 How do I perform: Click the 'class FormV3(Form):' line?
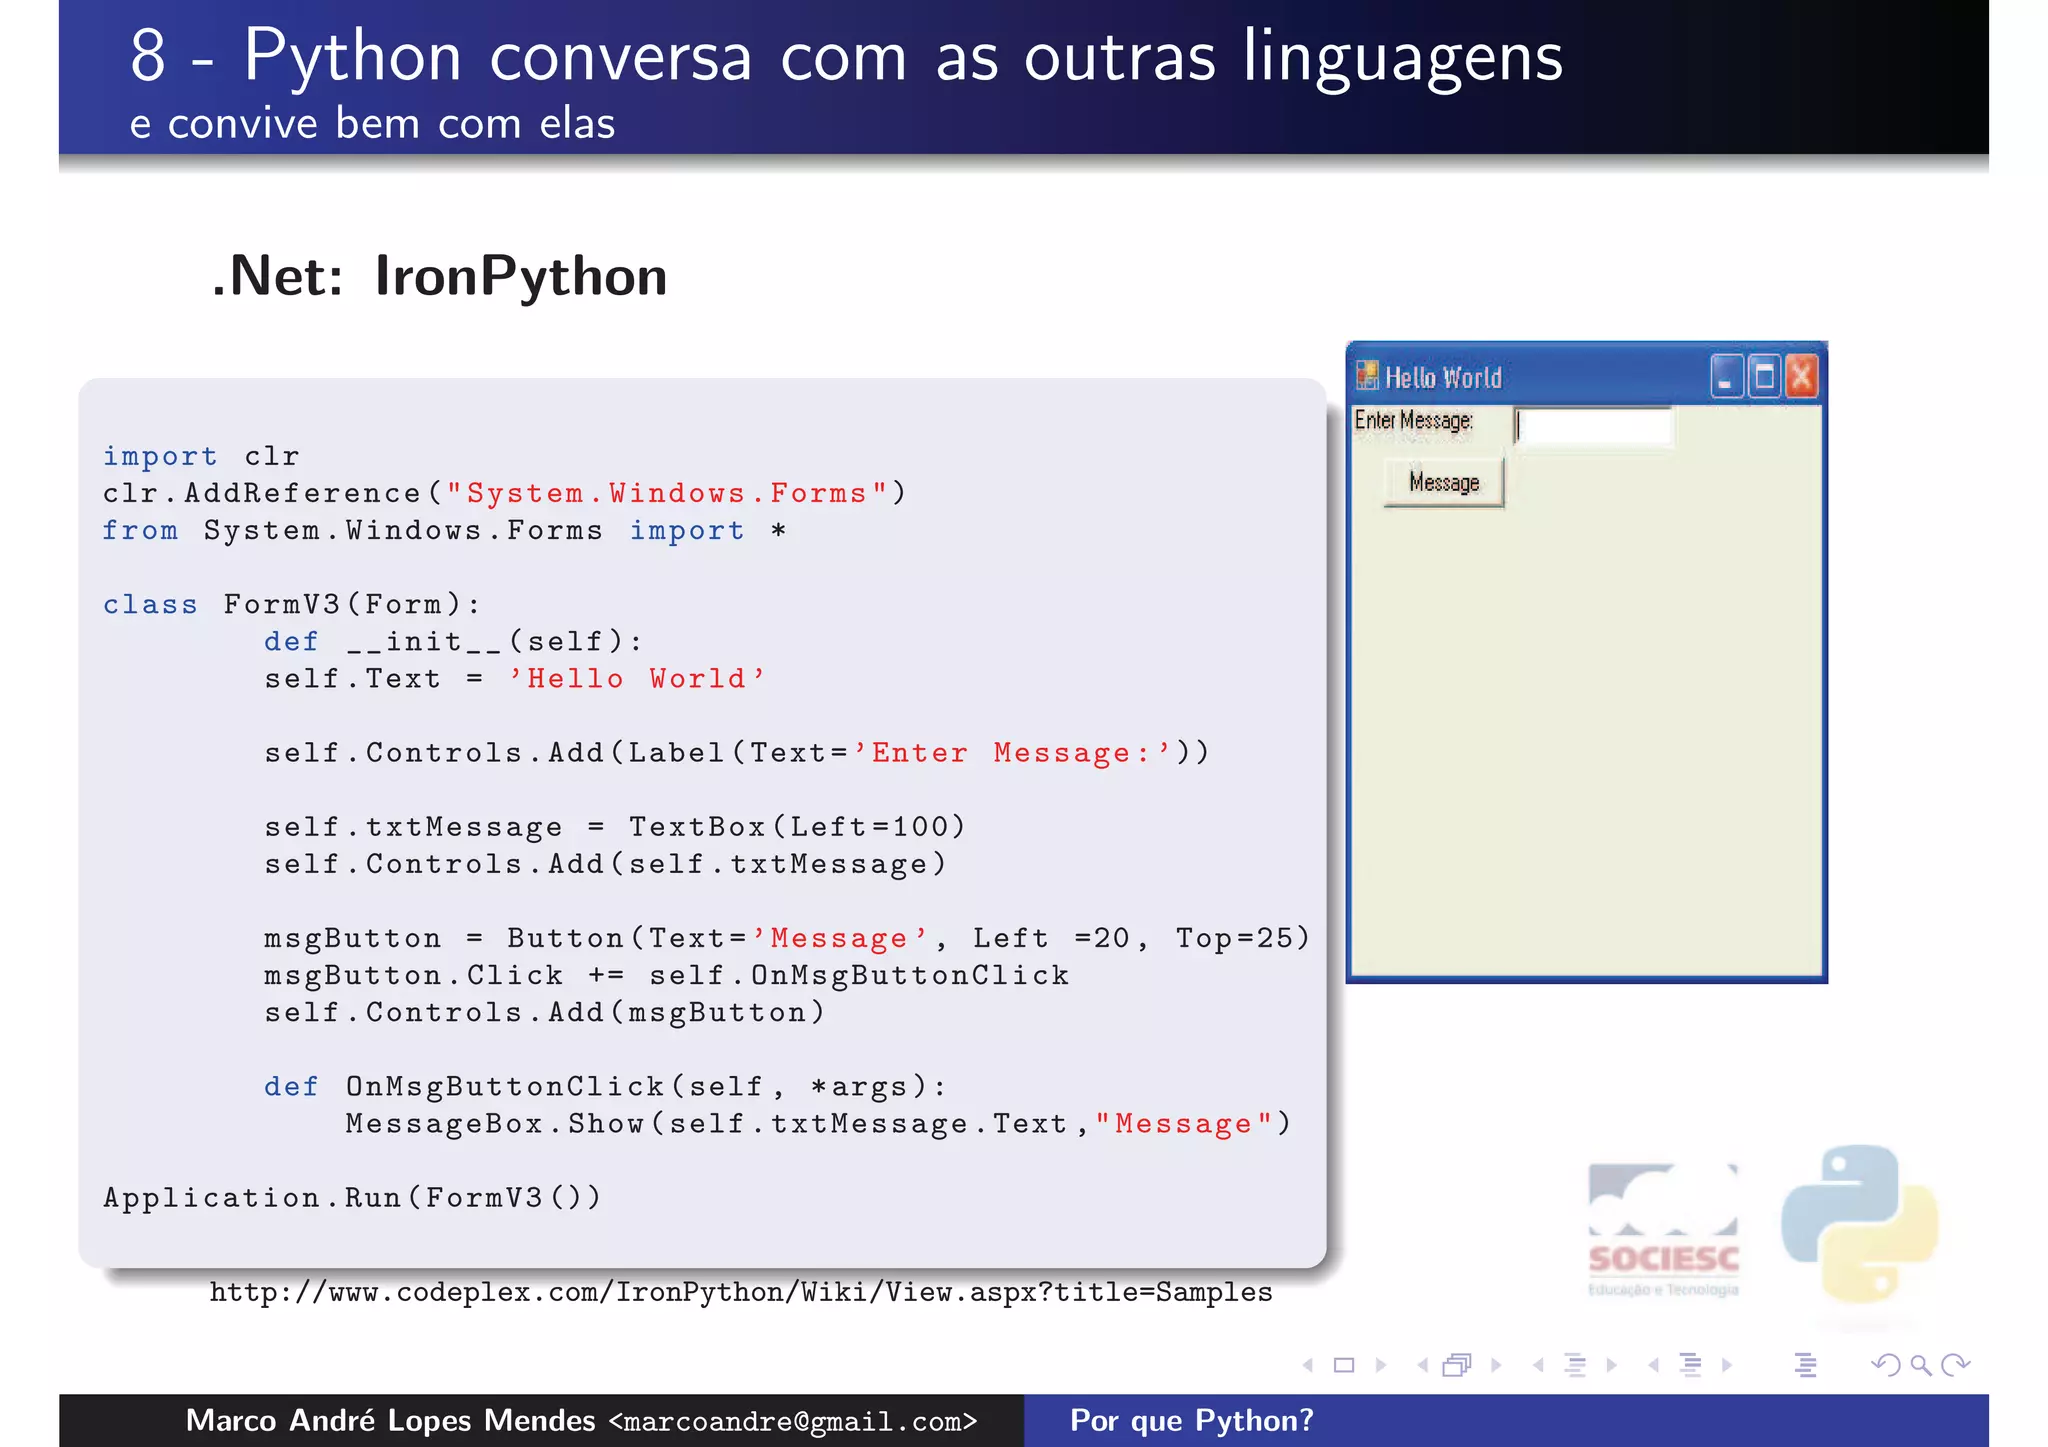coord(292,605)
